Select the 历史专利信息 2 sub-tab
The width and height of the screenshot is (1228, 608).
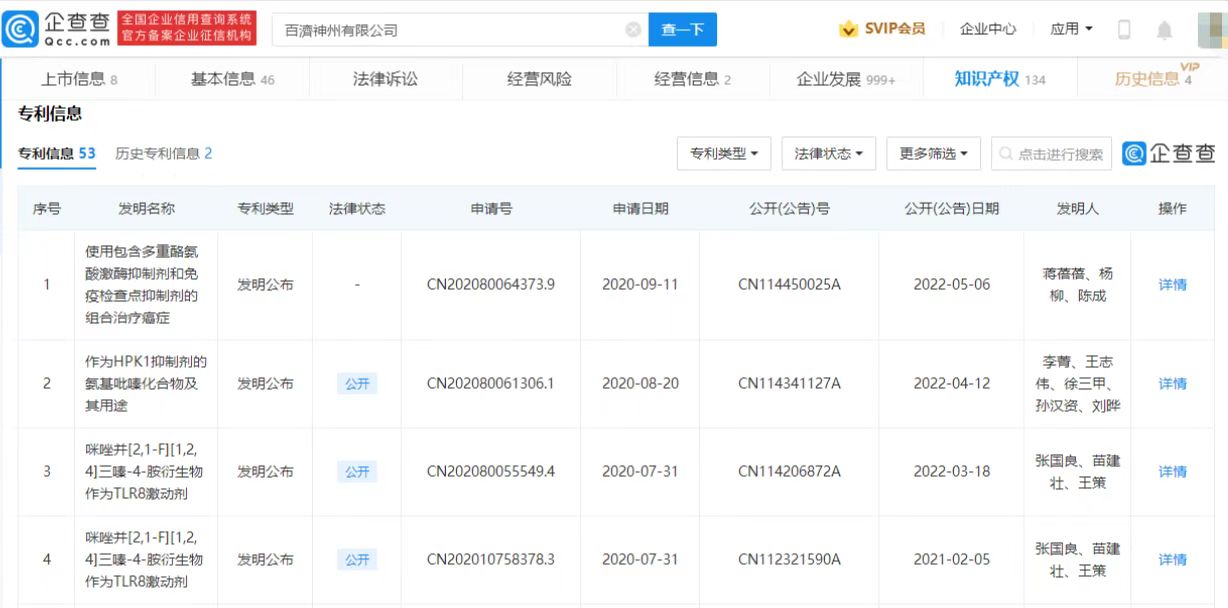(164, 153)
